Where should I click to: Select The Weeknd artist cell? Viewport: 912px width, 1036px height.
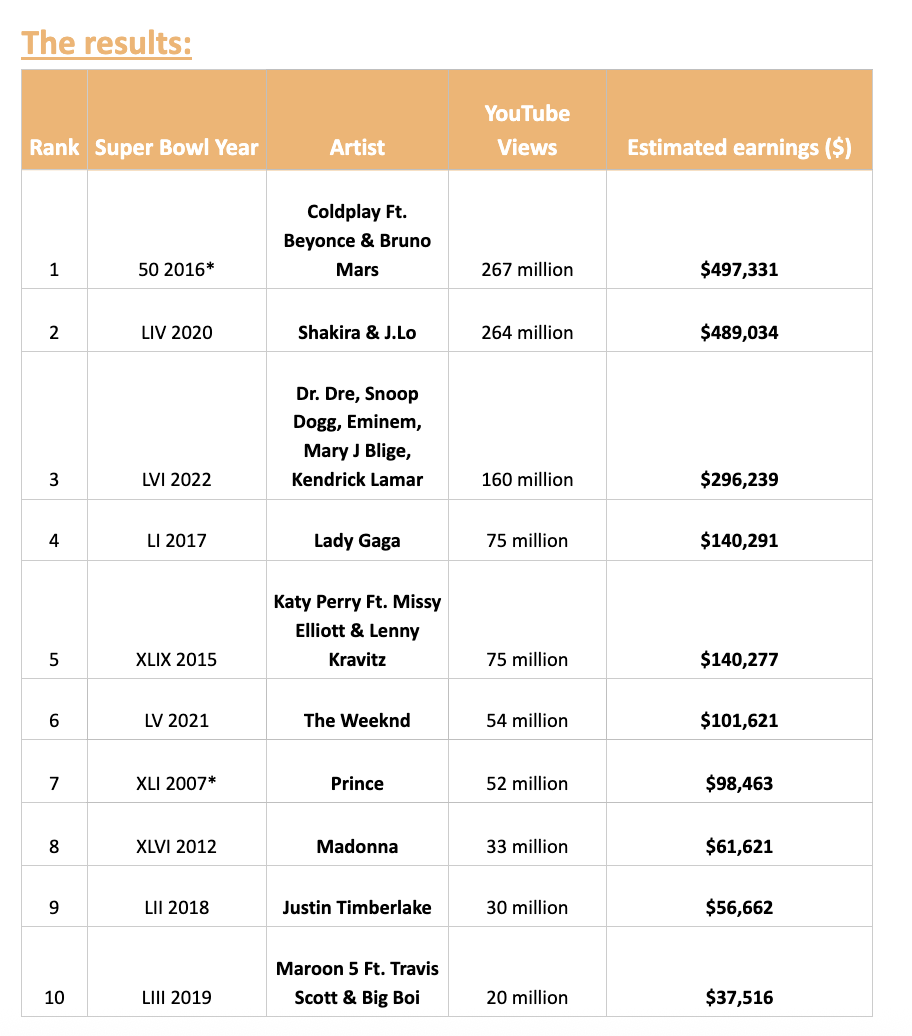357,720
